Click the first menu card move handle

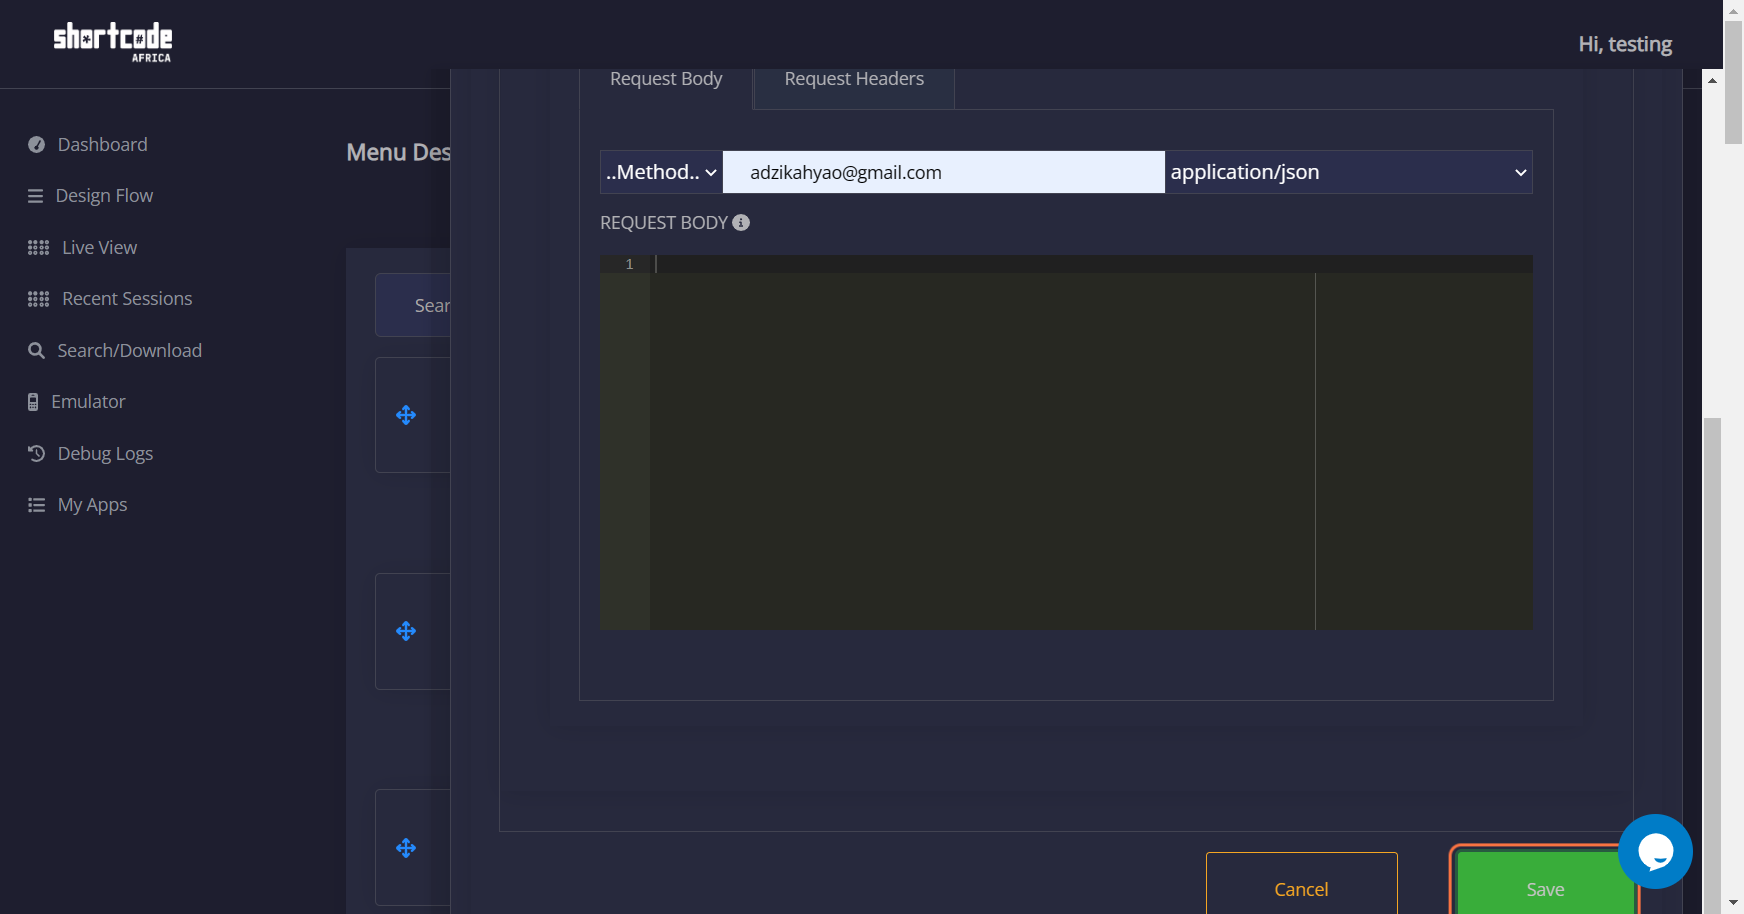point(406,415)
